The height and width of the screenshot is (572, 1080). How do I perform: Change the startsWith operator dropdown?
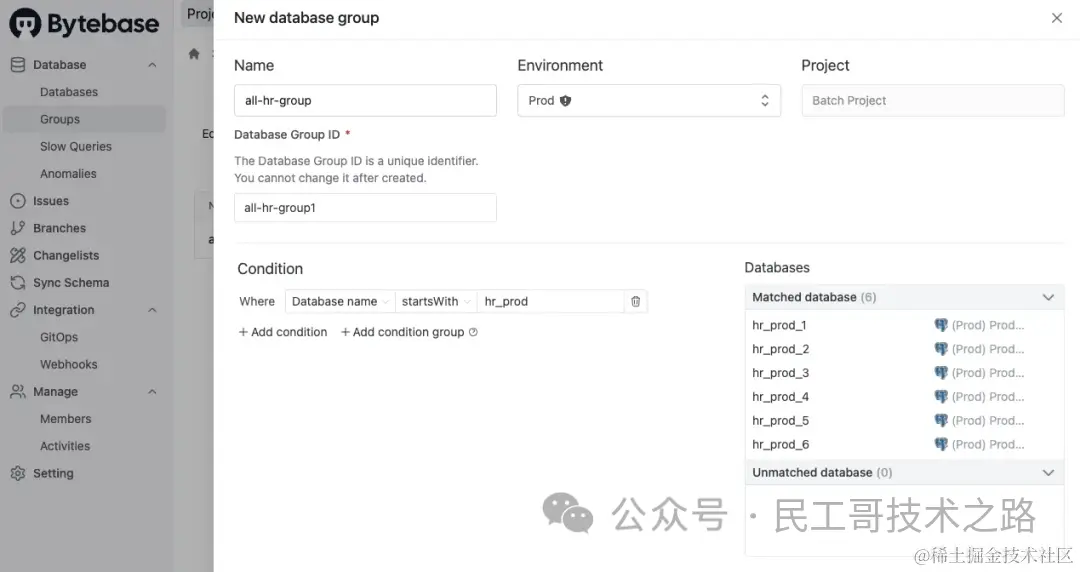pyautogui.click(x=435, y=301)
